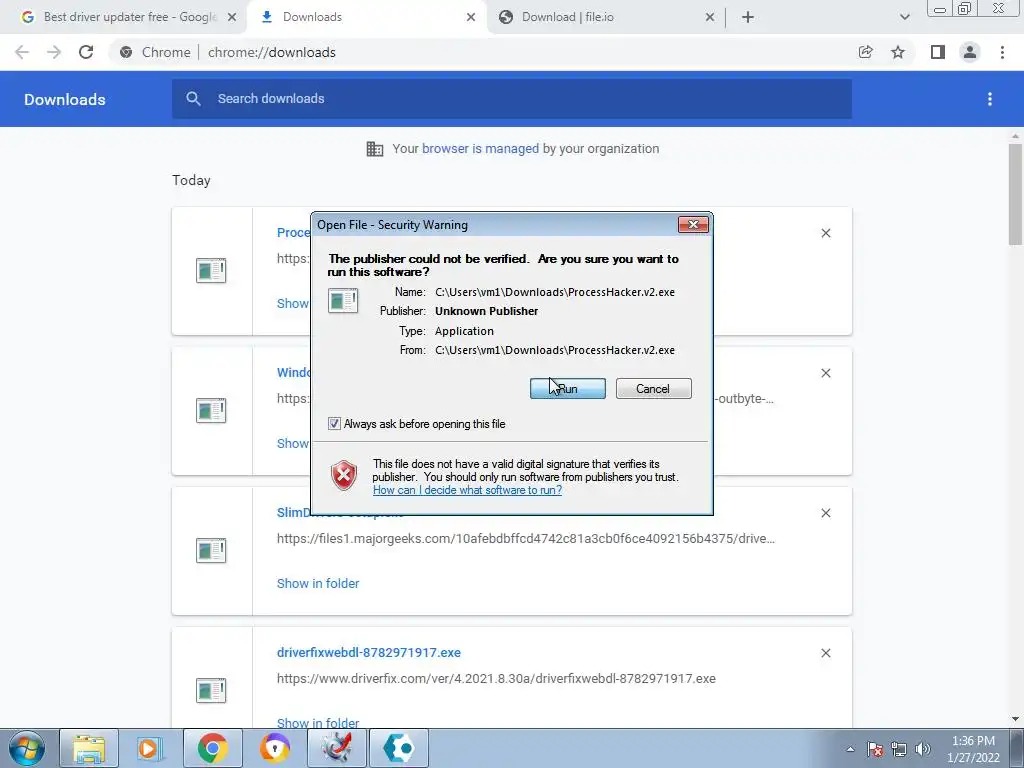Click the driverfixwebdl file icon

pyautogui.click(x=211, y=690)
